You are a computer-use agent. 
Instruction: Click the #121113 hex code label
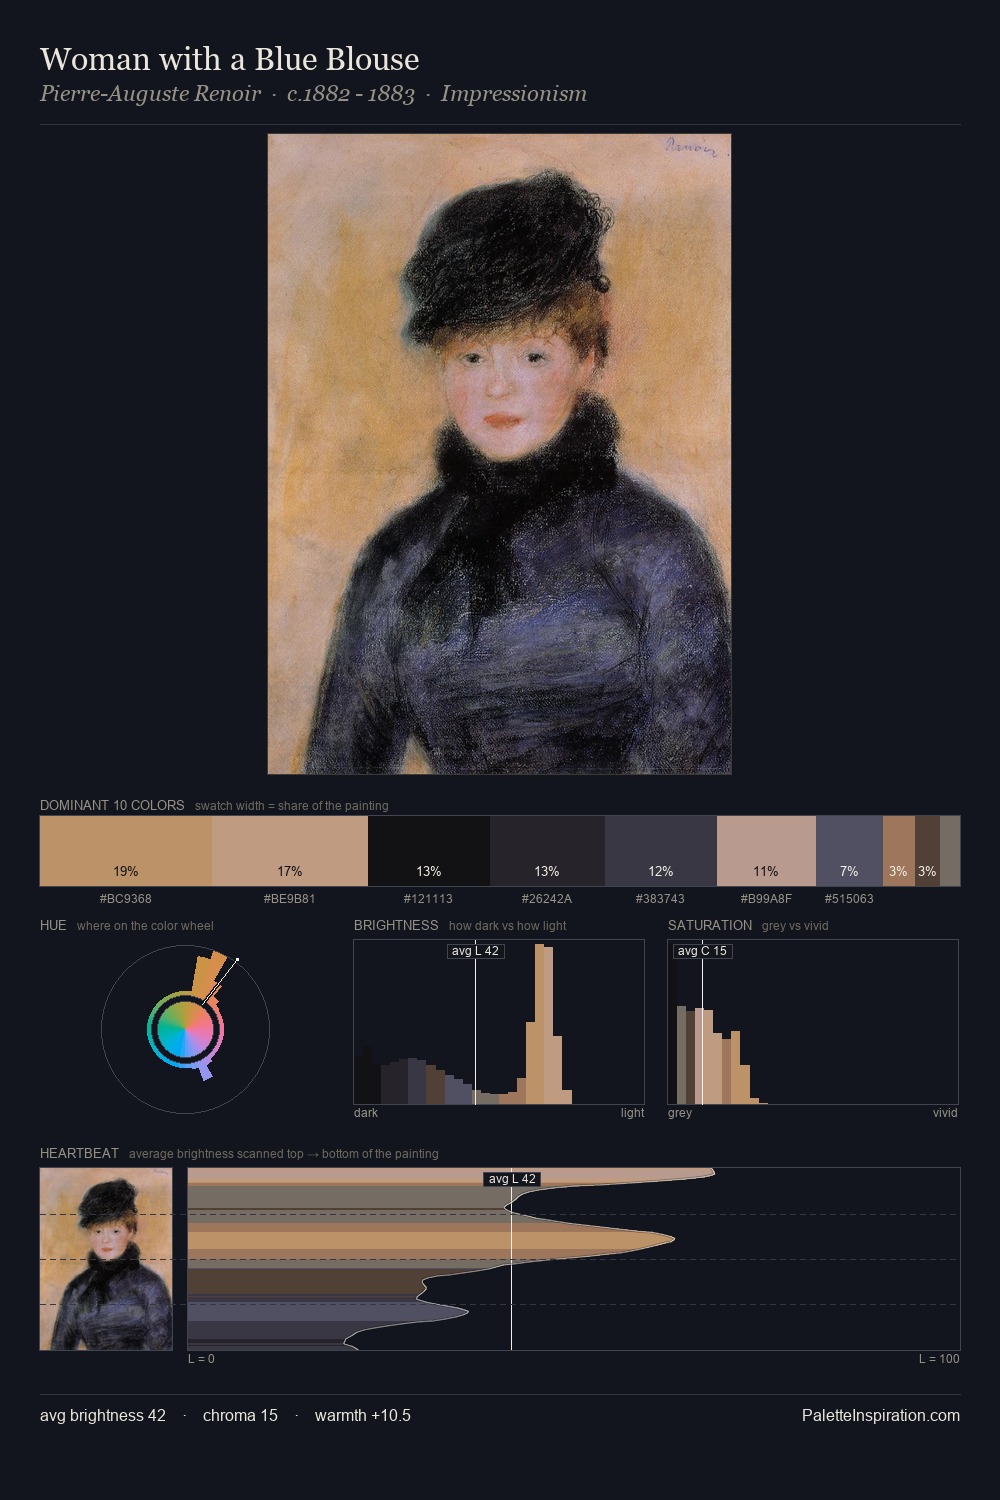(x=428, y=899)
